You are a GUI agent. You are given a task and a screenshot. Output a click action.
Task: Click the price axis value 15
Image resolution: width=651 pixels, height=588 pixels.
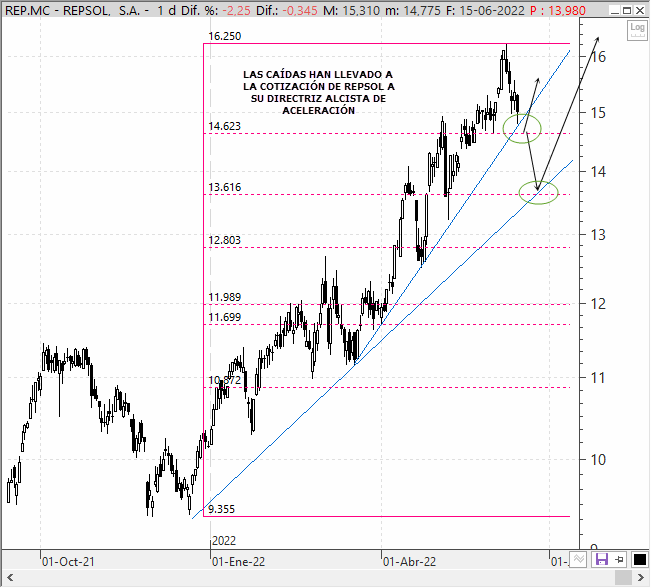click(x=598, y=113)
